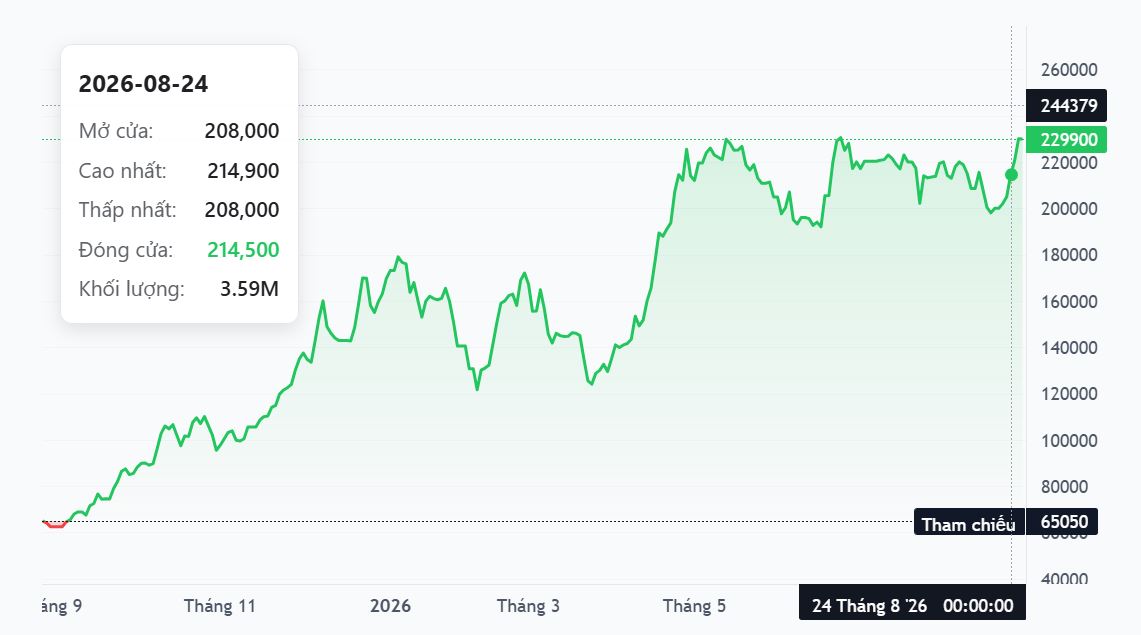The width and height of the screenshot is (1141, 635).
Task: Click the "Tháng 5" time axis label
Action: click(694, 606)
